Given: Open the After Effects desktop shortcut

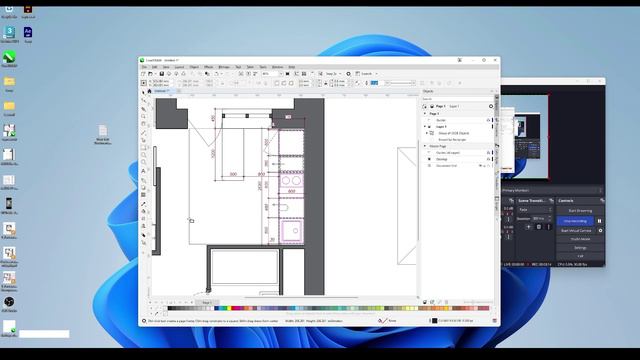Looking at the screenshot, I should (x=28, y=34).
